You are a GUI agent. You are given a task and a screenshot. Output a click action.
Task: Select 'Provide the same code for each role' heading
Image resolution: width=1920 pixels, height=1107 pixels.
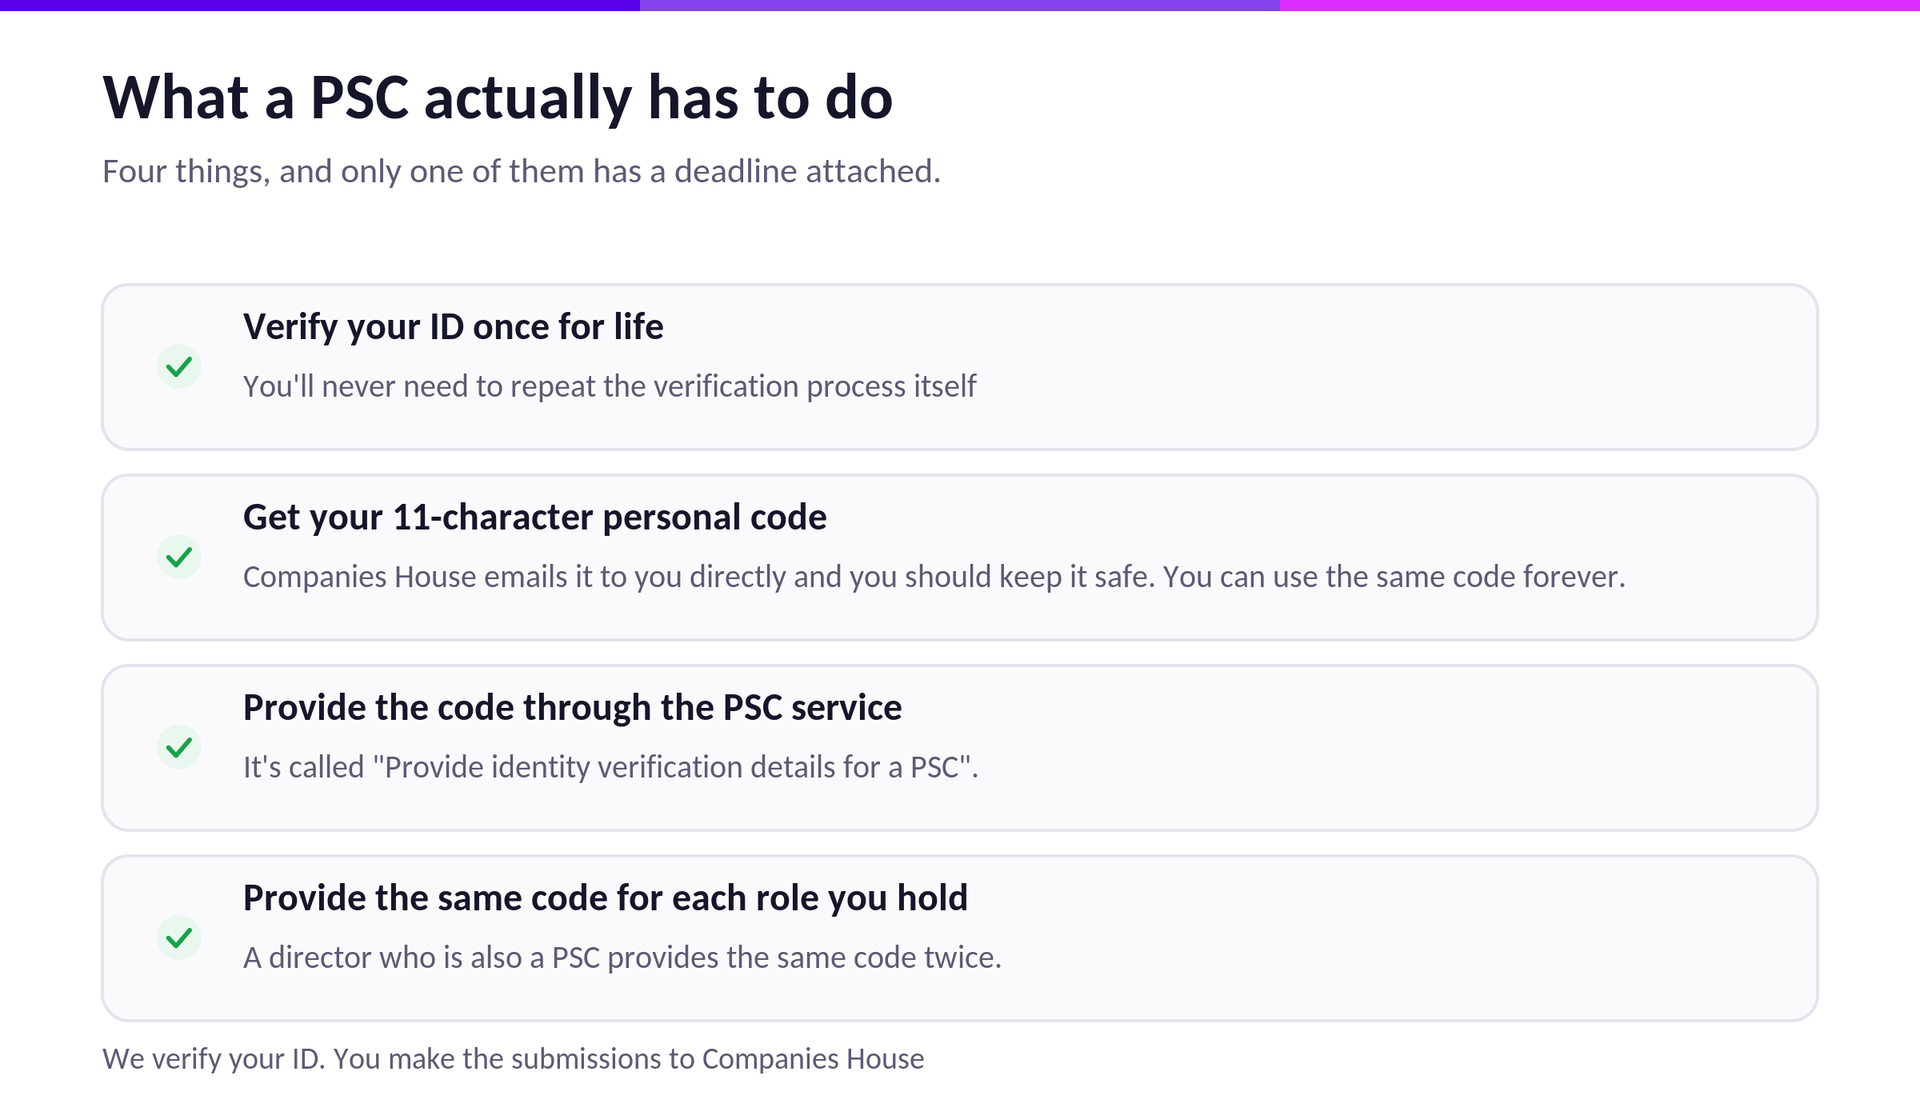(605, 898)
